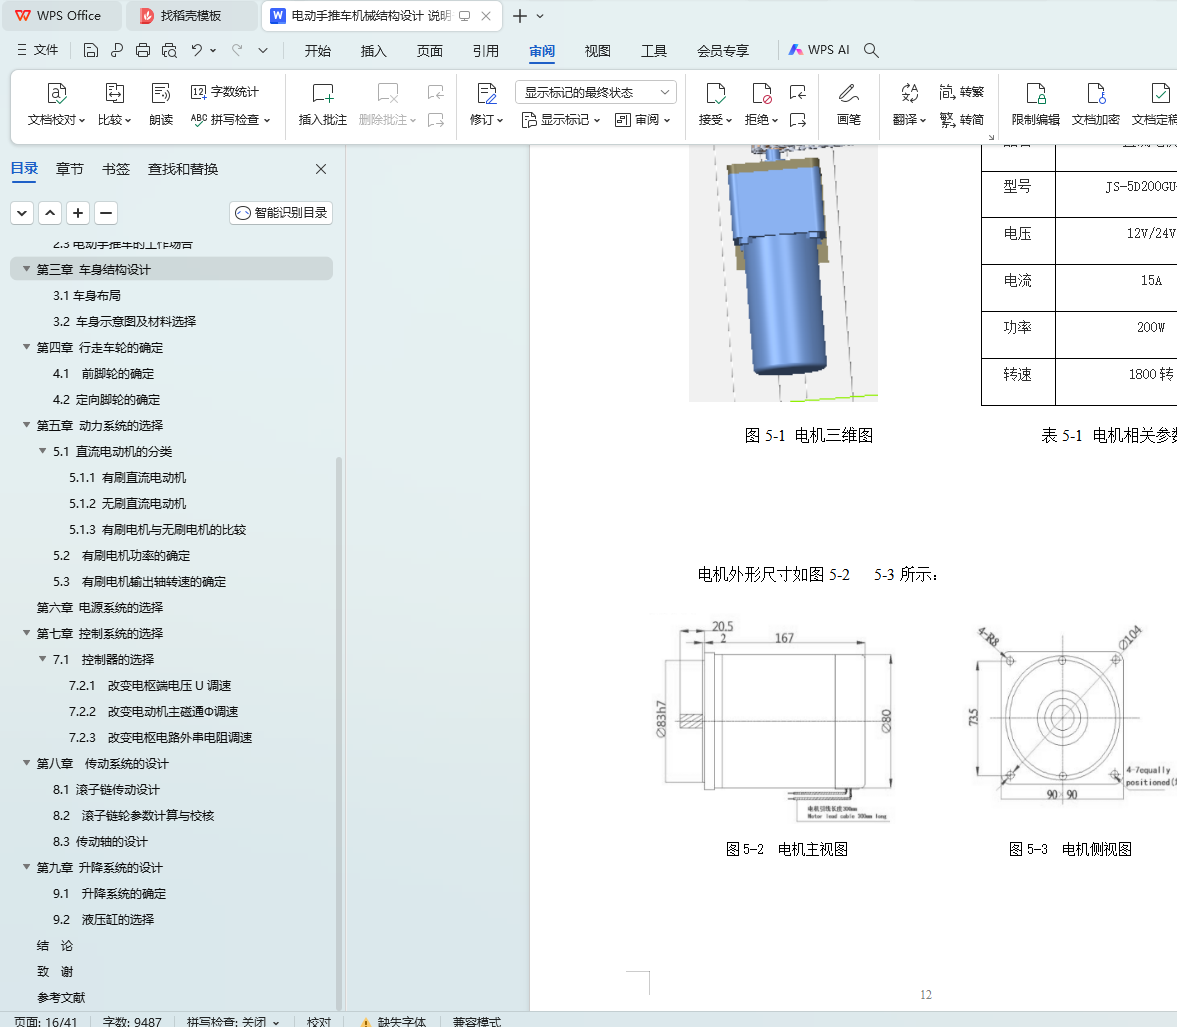Click the 文档校对 proofreading icon
The height and width of the screenshot is (1027, 1177).
[57, 94]
